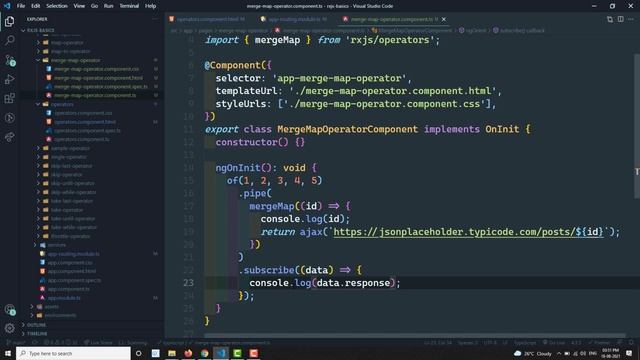Expand the map-operator folder
The image size is (640, 360).
pos(67,42)
